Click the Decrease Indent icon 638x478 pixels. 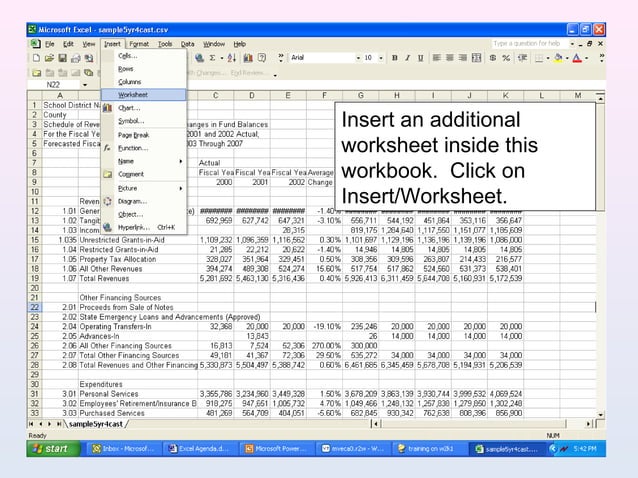522,58
